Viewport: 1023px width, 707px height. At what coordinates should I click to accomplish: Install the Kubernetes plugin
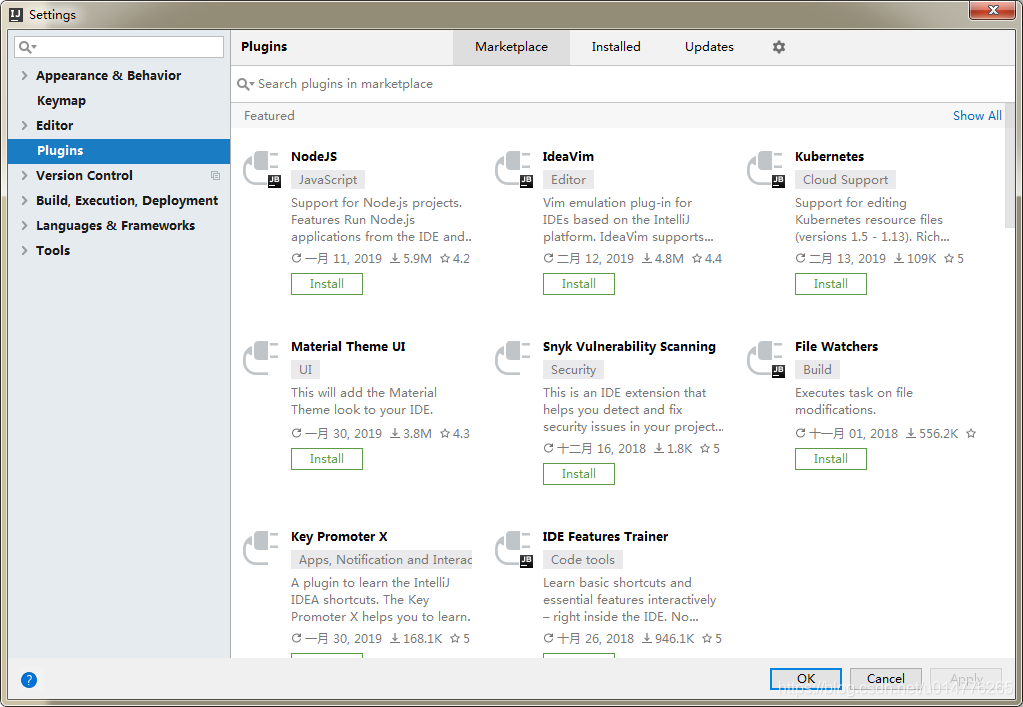click(x=831, y=284)
